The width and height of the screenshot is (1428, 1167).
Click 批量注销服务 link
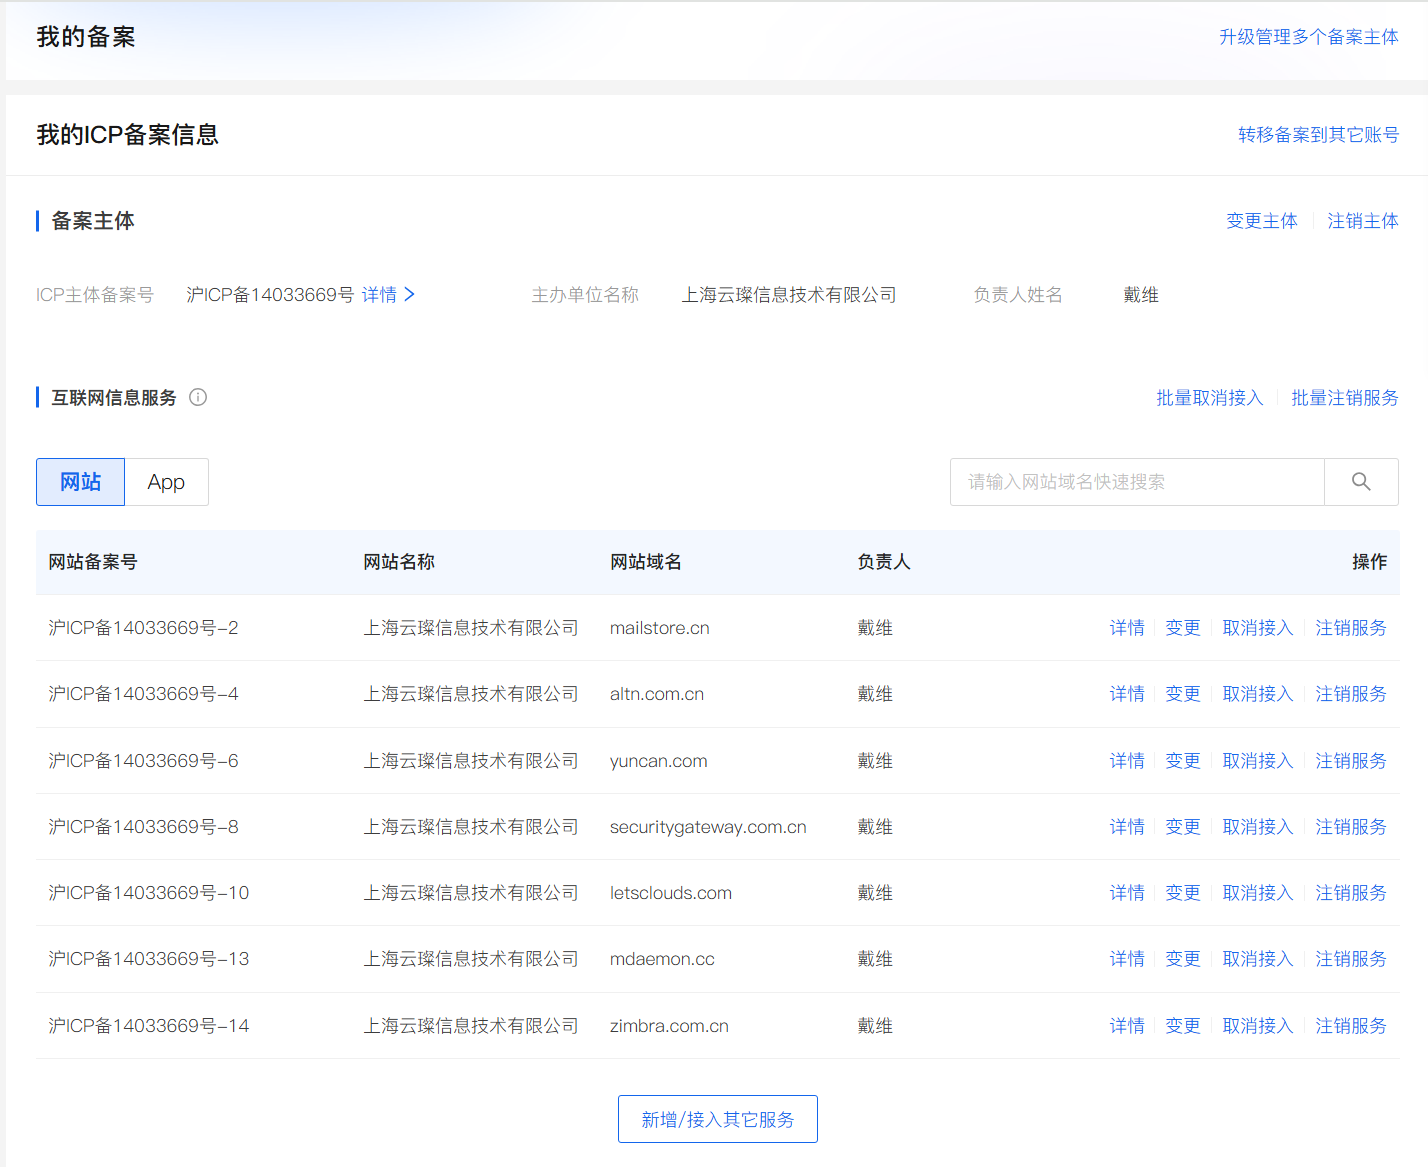1344,398
